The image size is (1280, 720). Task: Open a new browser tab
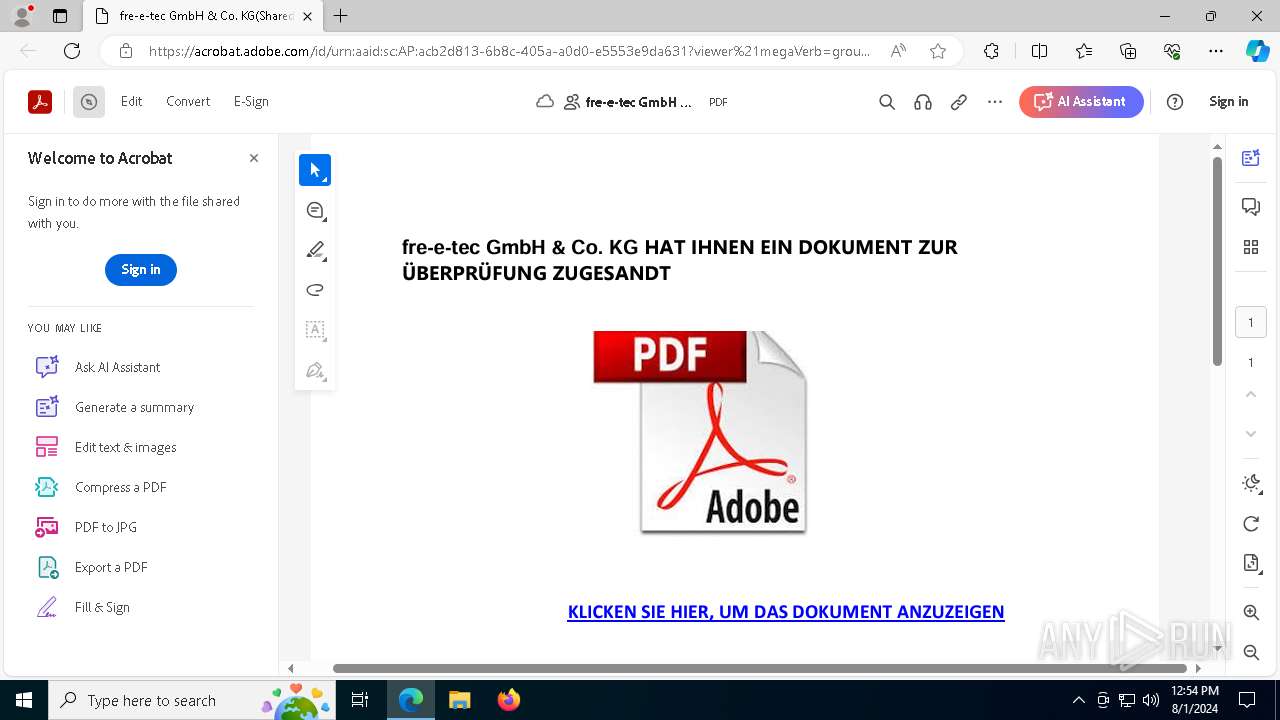point(341,16)
